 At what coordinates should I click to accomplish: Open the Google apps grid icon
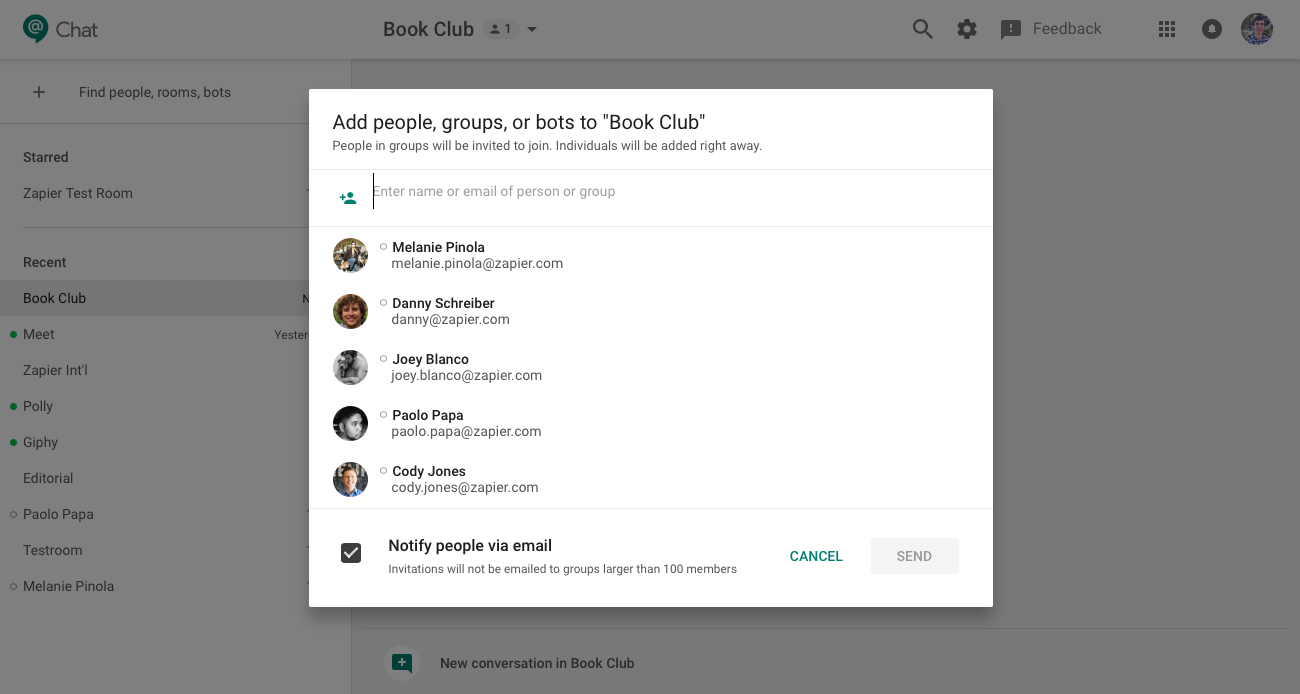[x=1166, y=29]
